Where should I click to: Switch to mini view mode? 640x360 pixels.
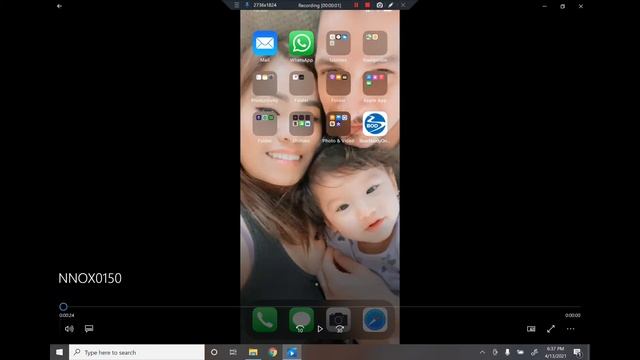pyautogui.click(x=531, y=329)
